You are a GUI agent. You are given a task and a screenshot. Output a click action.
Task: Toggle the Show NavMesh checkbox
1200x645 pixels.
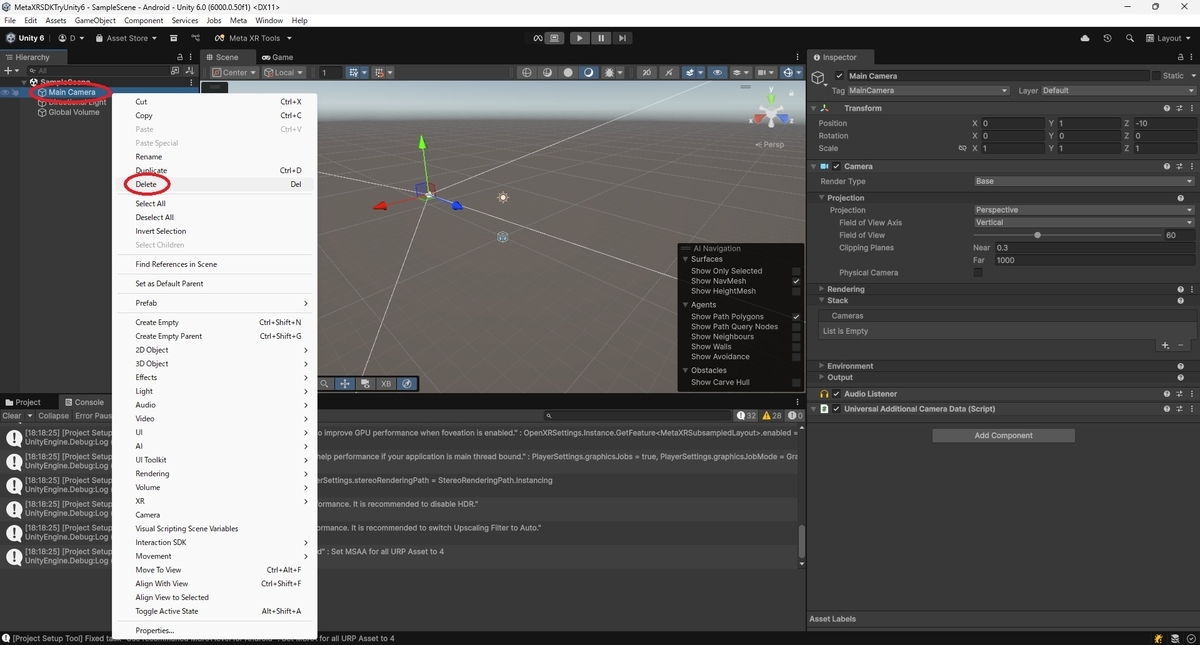point(796,281)
